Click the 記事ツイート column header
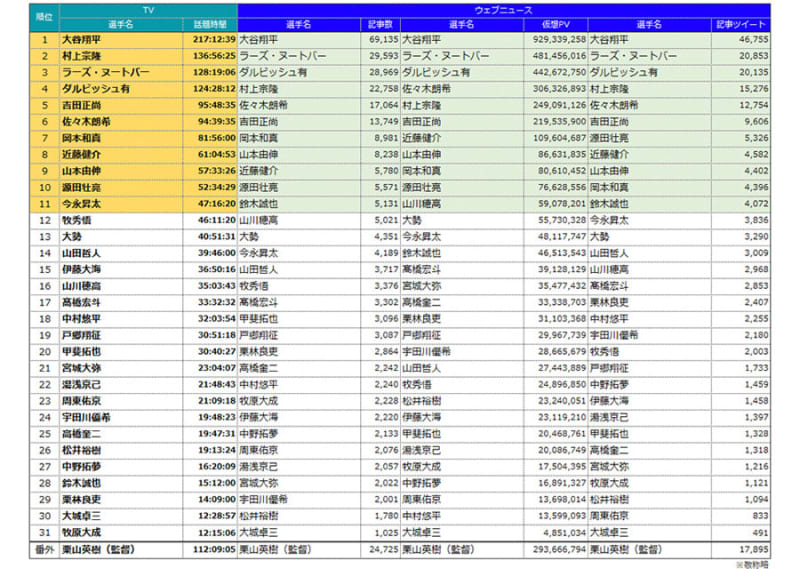This screenshot has width=800, height=569. tap(742, 23)
